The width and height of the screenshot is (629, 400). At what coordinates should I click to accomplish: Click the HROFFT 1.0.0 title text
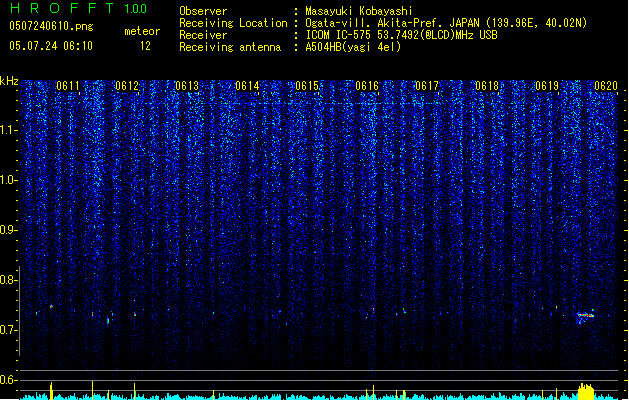coord(79,8)
